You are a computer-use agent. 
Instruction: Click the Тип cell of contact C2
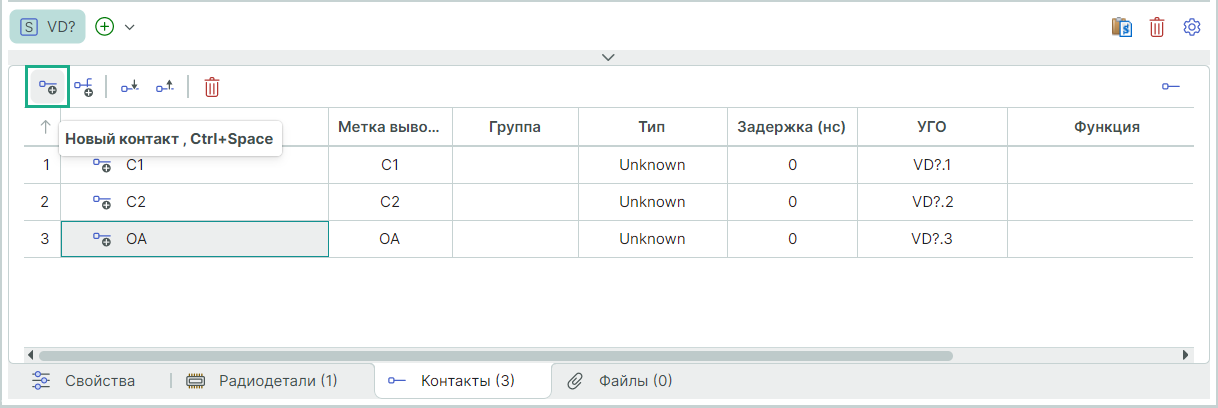pyautogui.click(x=652, y=202)
